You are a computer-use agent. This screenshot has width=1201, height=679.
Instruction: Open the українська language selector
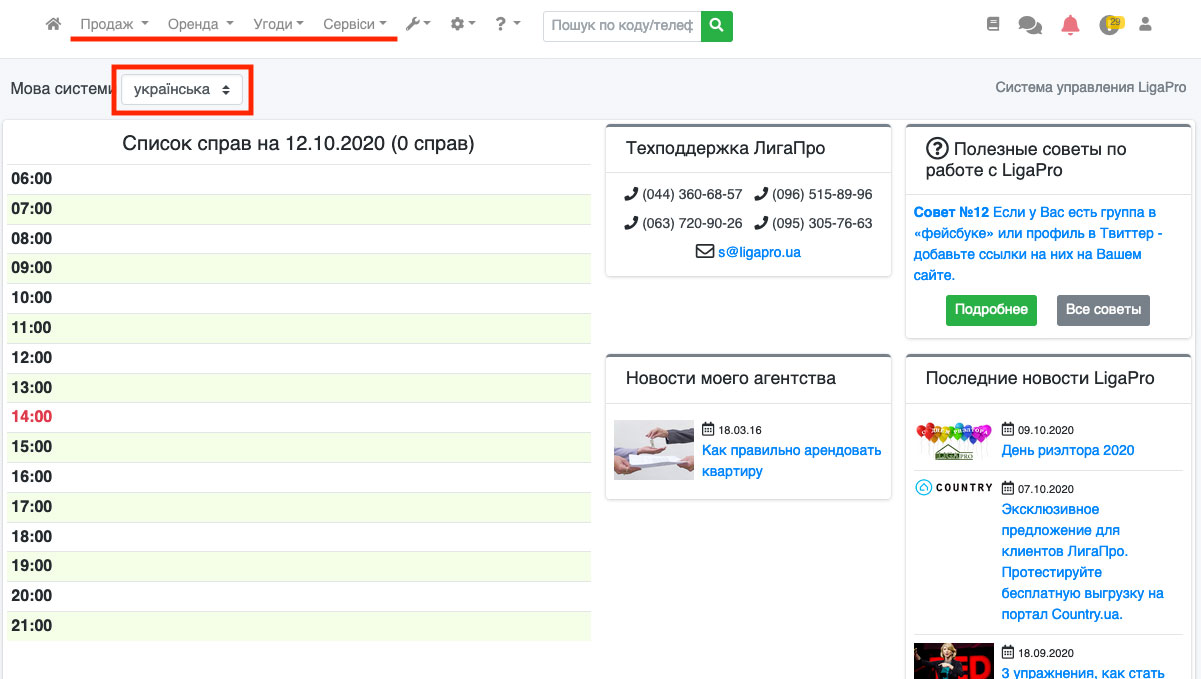coord(182,89)
